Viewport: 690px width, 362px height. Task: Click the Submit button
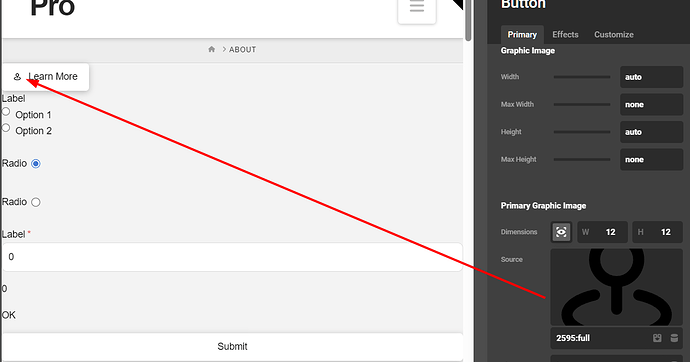pyautogui.click(x=232, y=347)
